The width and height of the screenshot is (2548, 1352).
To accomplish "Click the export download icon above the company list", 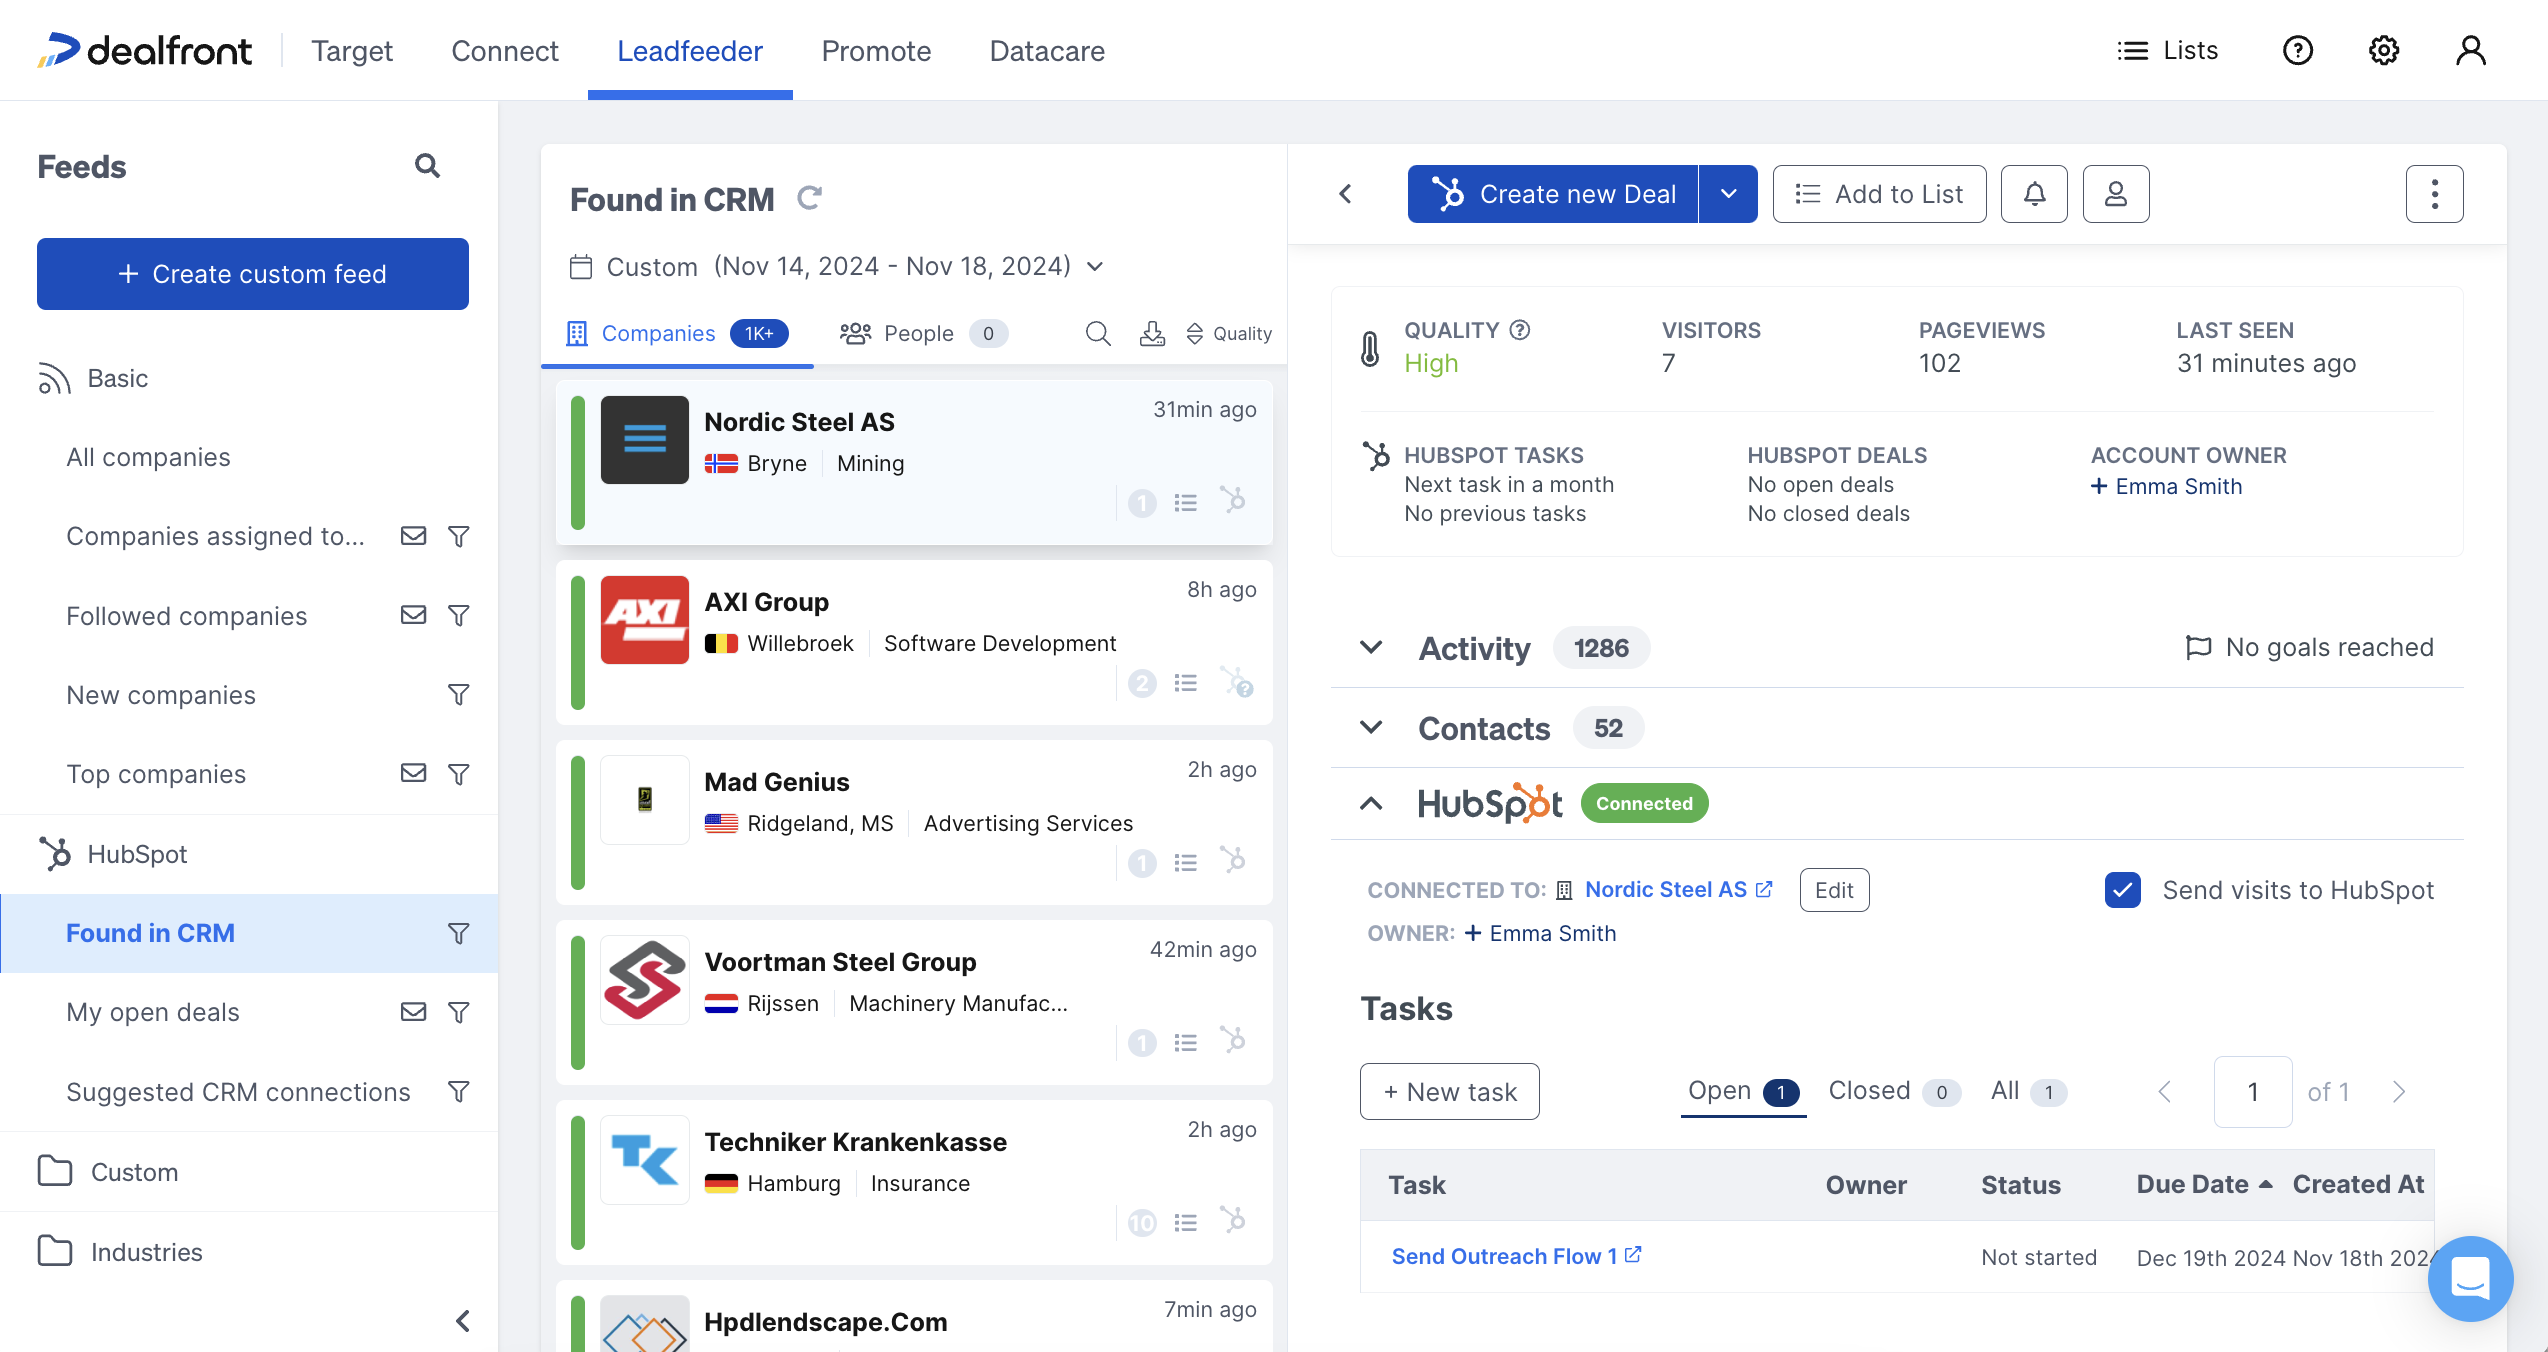I will 1152,333.
